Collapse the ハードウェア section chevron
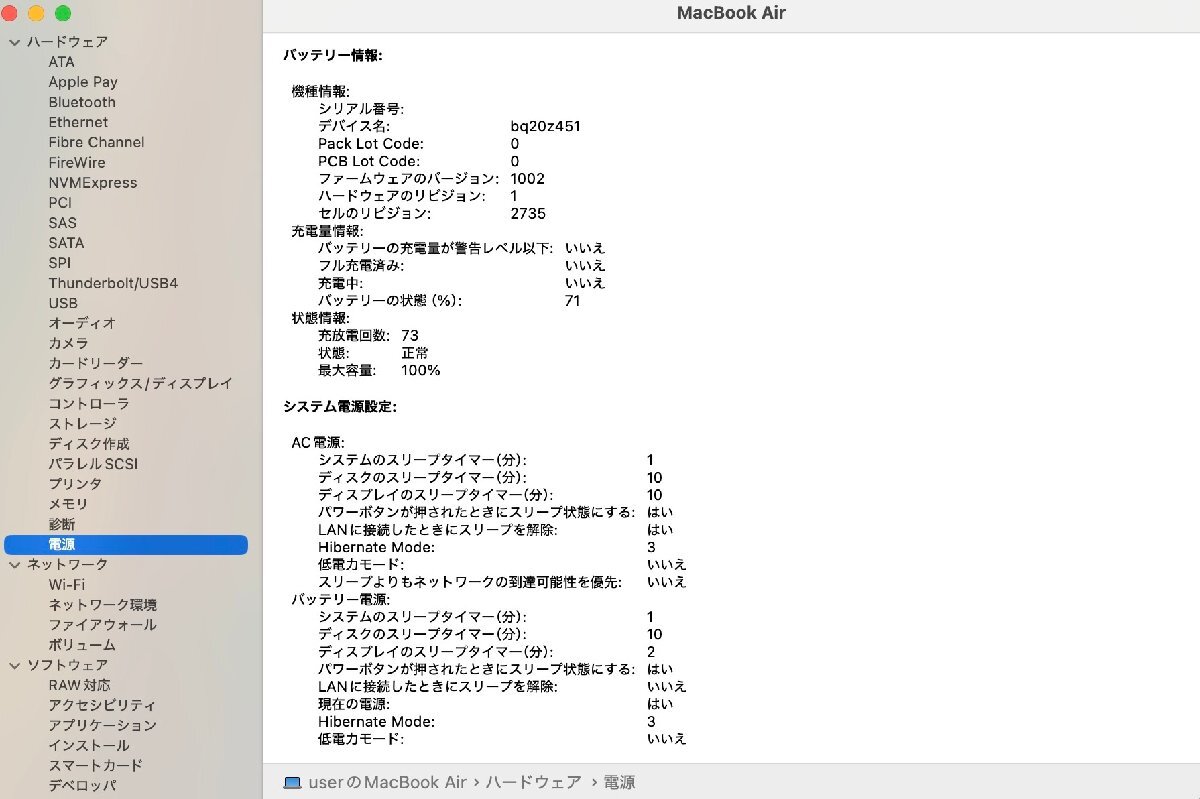 (15, 42)
